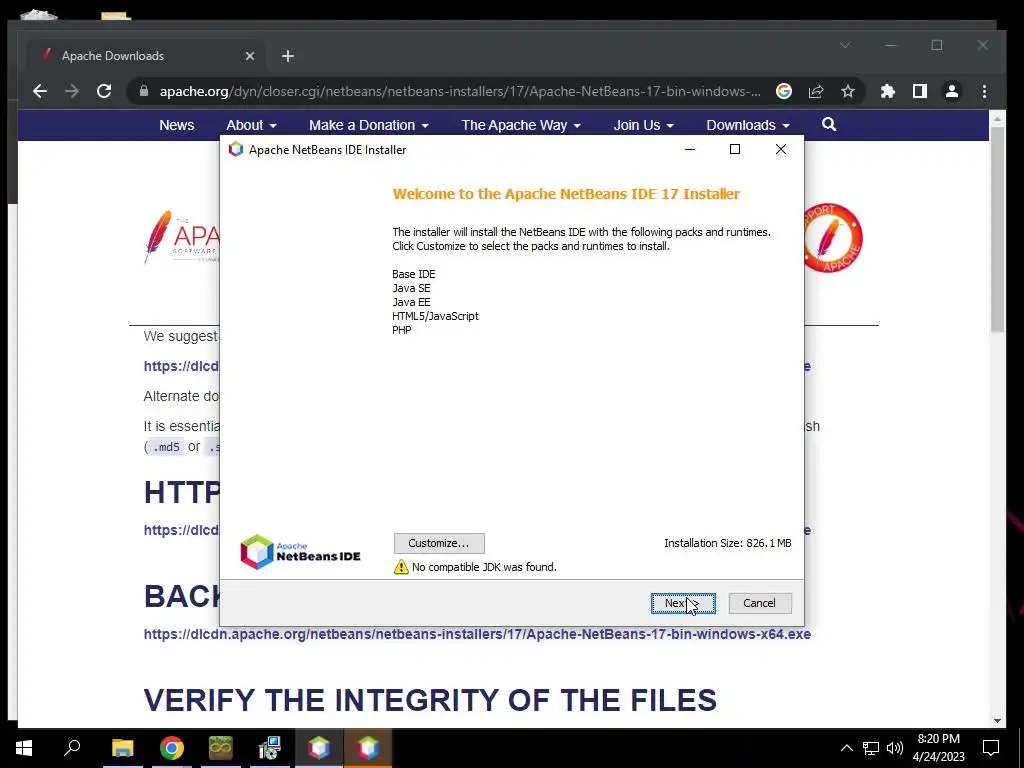1024x768 pixels.
Task: Click the Apache site search icon
Action: click(829, 124)
